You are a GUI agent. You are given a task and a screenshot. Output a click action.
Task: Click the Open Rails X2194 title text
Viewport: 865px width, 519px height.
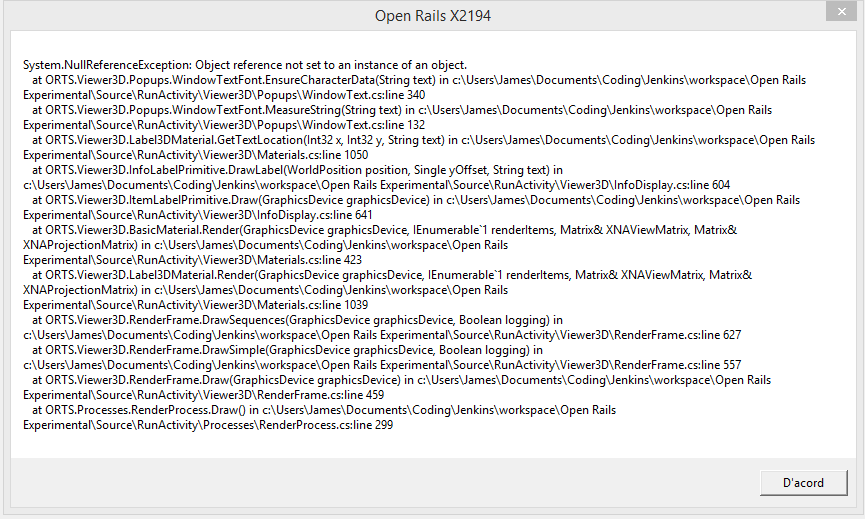click(432, 16)
